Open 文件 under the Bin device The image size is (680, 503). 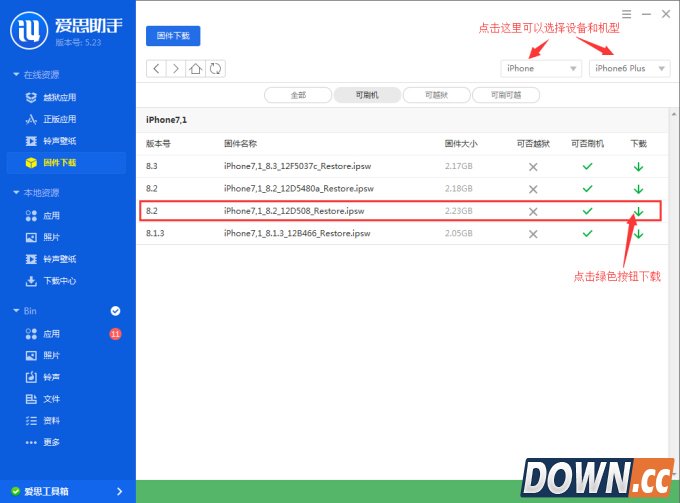[50, 399]
